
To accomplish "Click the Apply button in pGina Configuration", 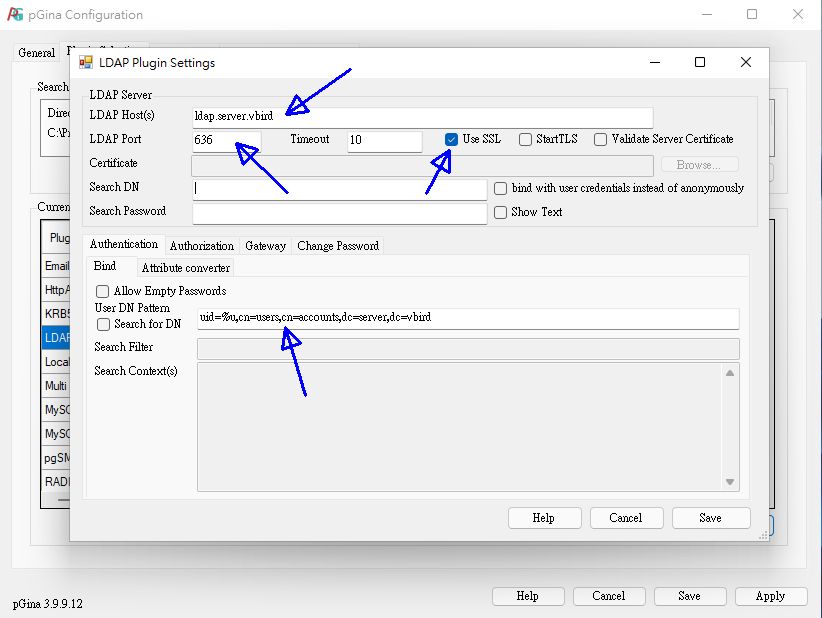I will point(770,596).
